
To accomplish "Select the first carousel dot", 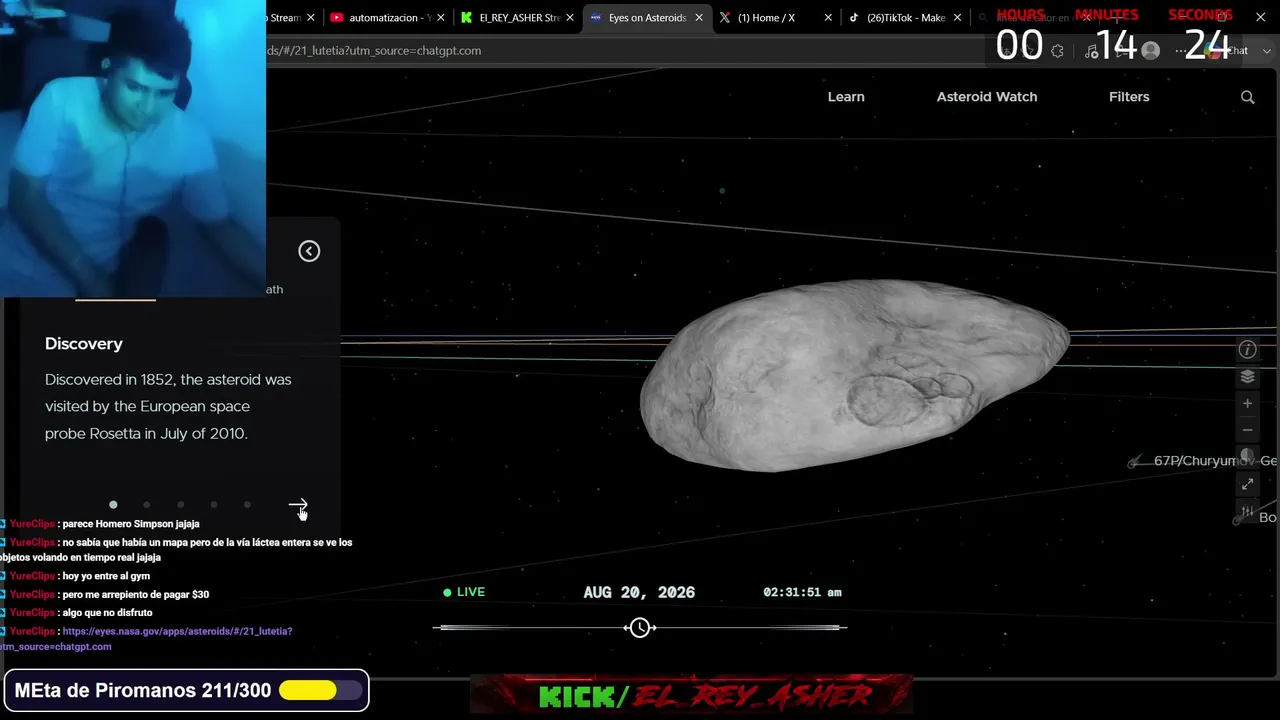I will (113, 505).
